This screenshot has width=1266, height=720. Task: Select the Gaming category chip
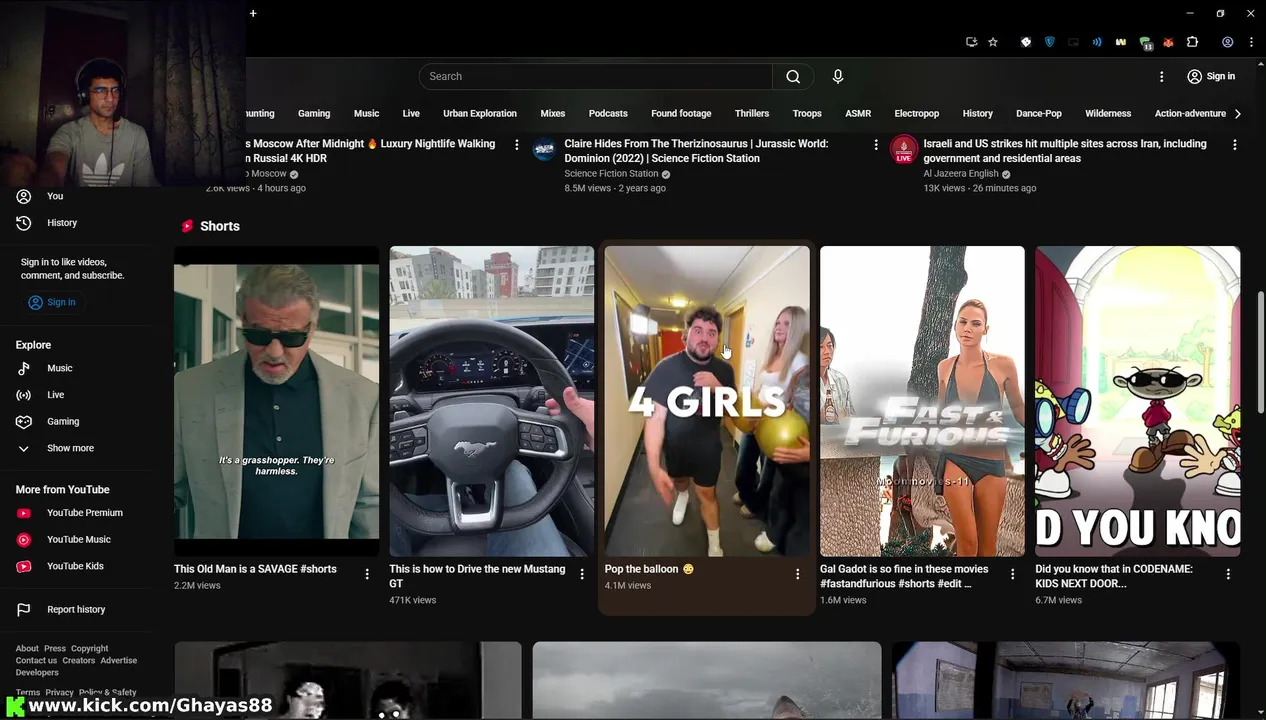[314, 114]
